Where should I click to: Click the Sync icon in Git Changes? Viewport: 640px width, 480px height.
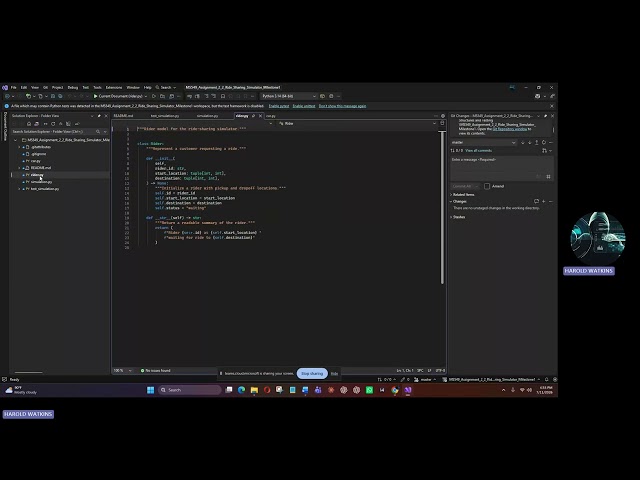pyautogui.click(x=544, y=142)
